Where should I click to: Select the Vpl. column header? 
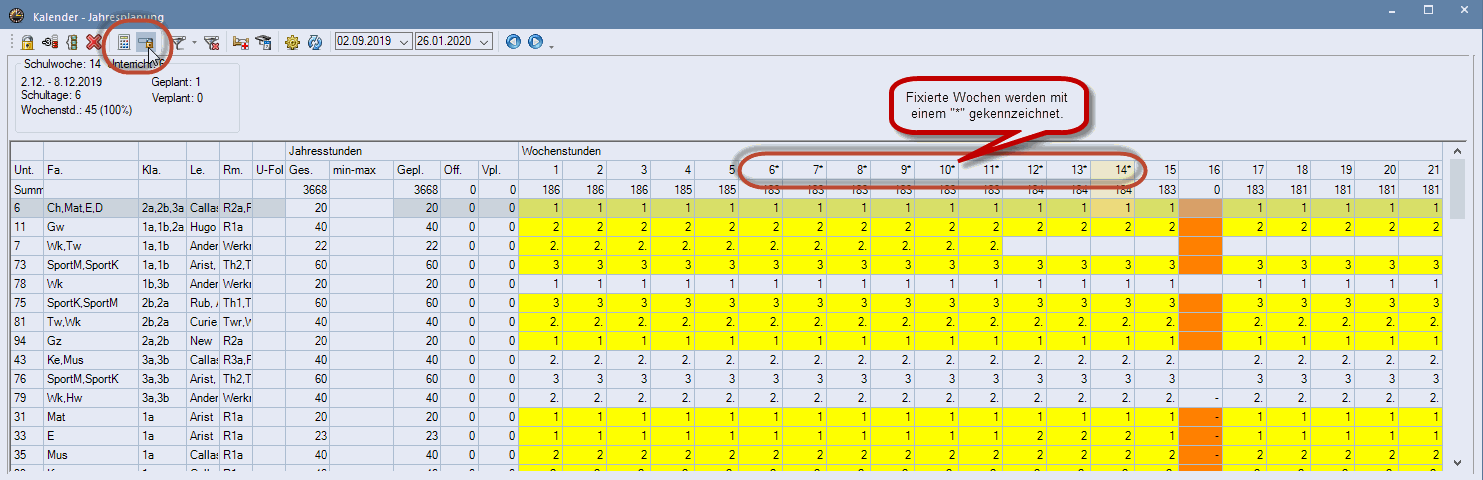click(x=497, y=169)
